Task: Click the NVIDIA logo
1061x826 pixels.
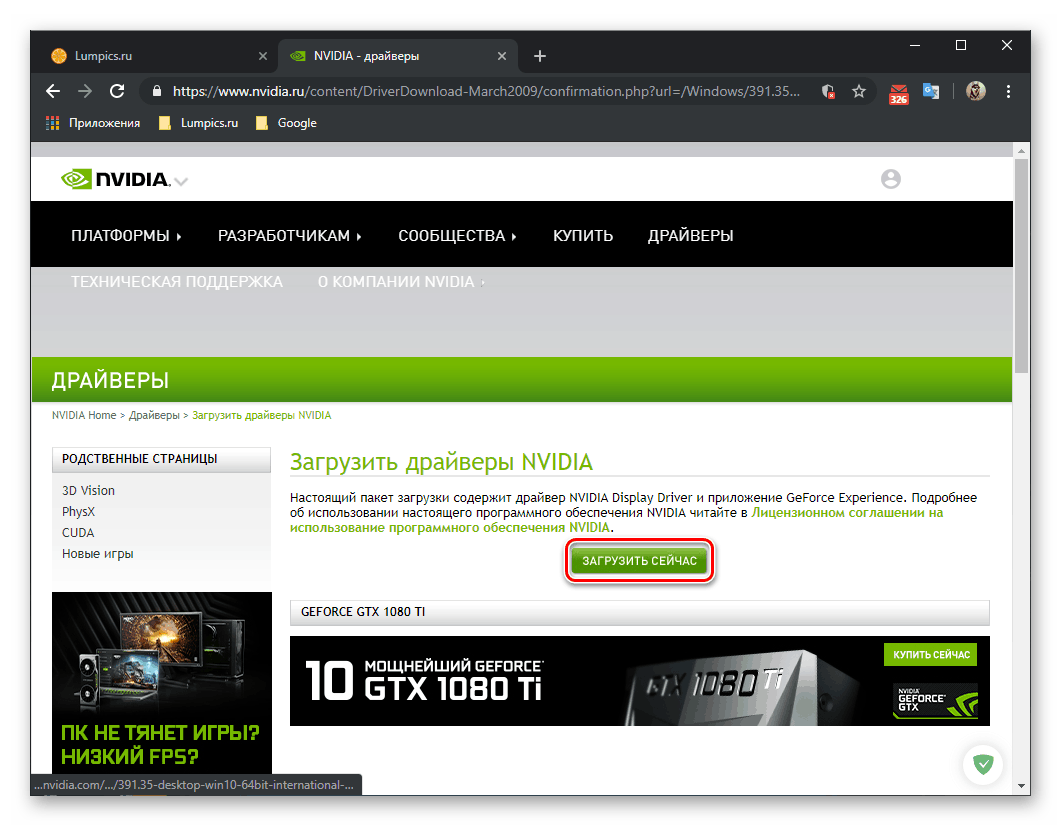Action: (x=114, y=179)
